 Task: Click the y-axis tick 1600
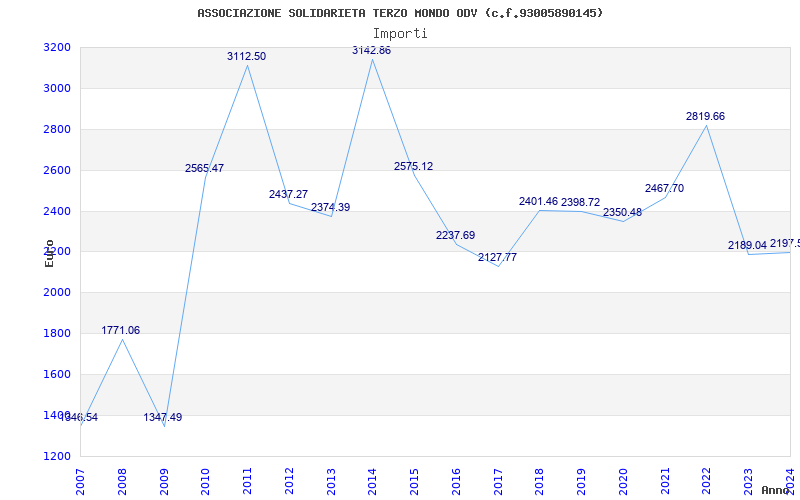(x=57, y=374)
